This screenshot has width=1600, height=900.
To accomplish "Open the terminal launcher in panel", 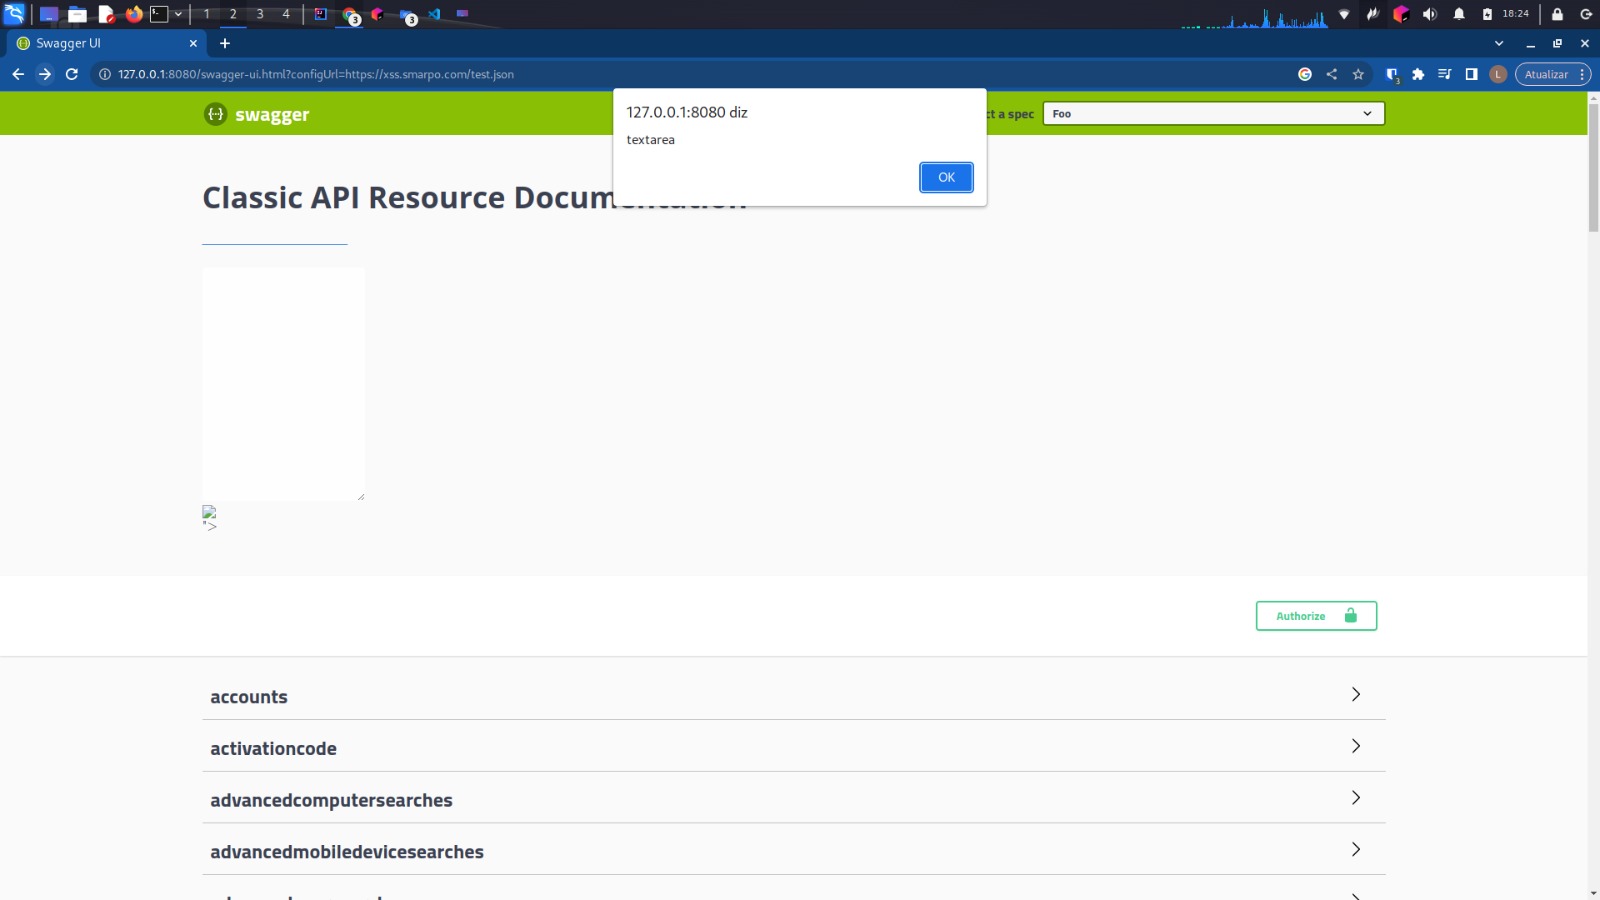I will (159, 14).
